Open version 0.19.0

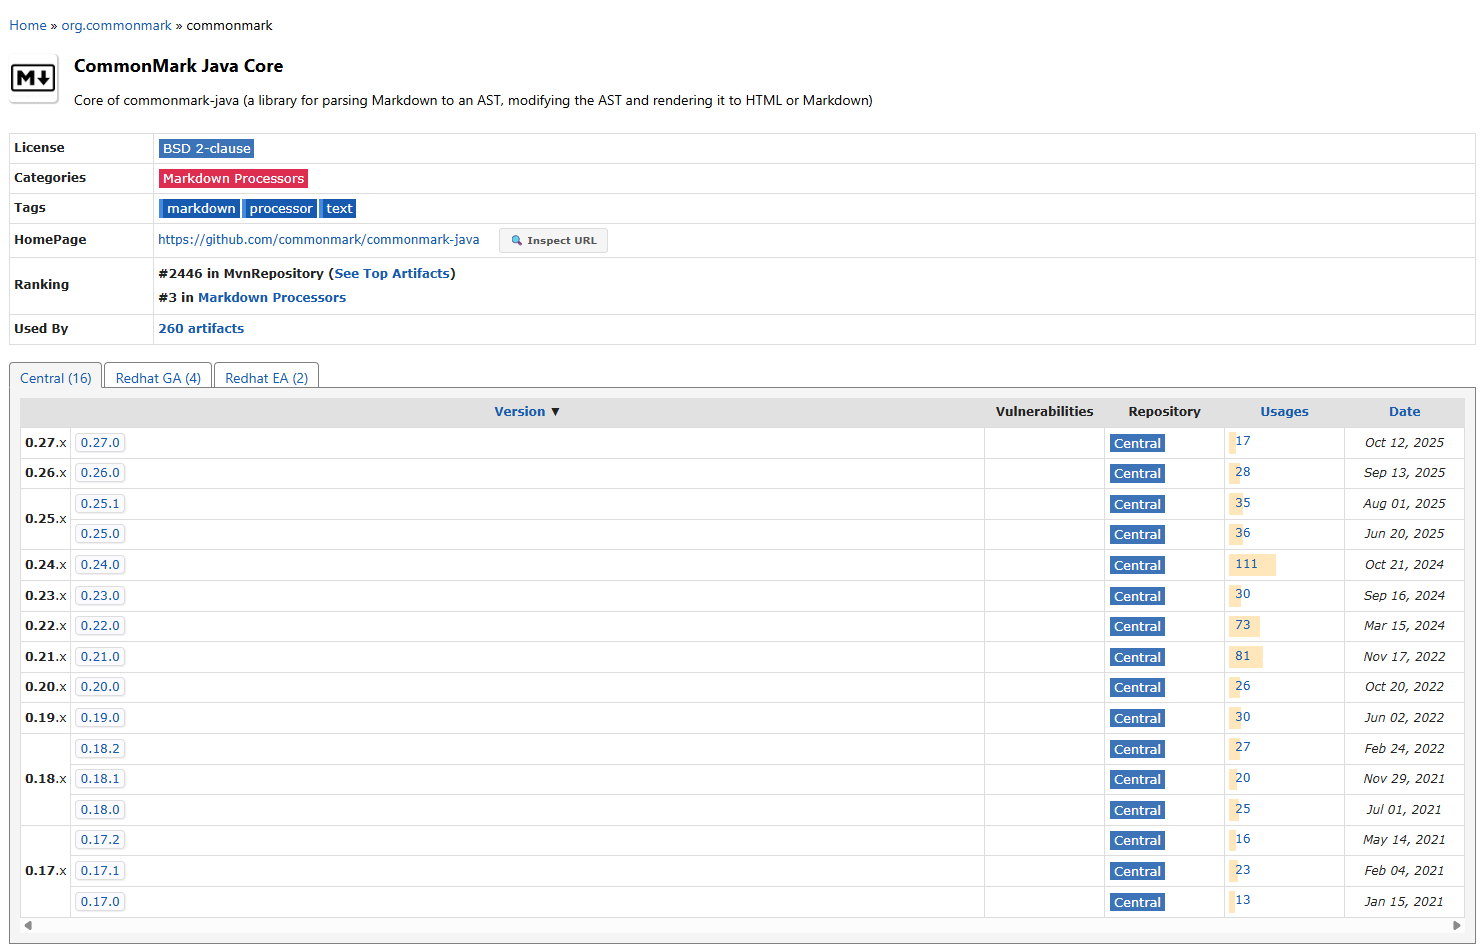[x=100, y=717]
